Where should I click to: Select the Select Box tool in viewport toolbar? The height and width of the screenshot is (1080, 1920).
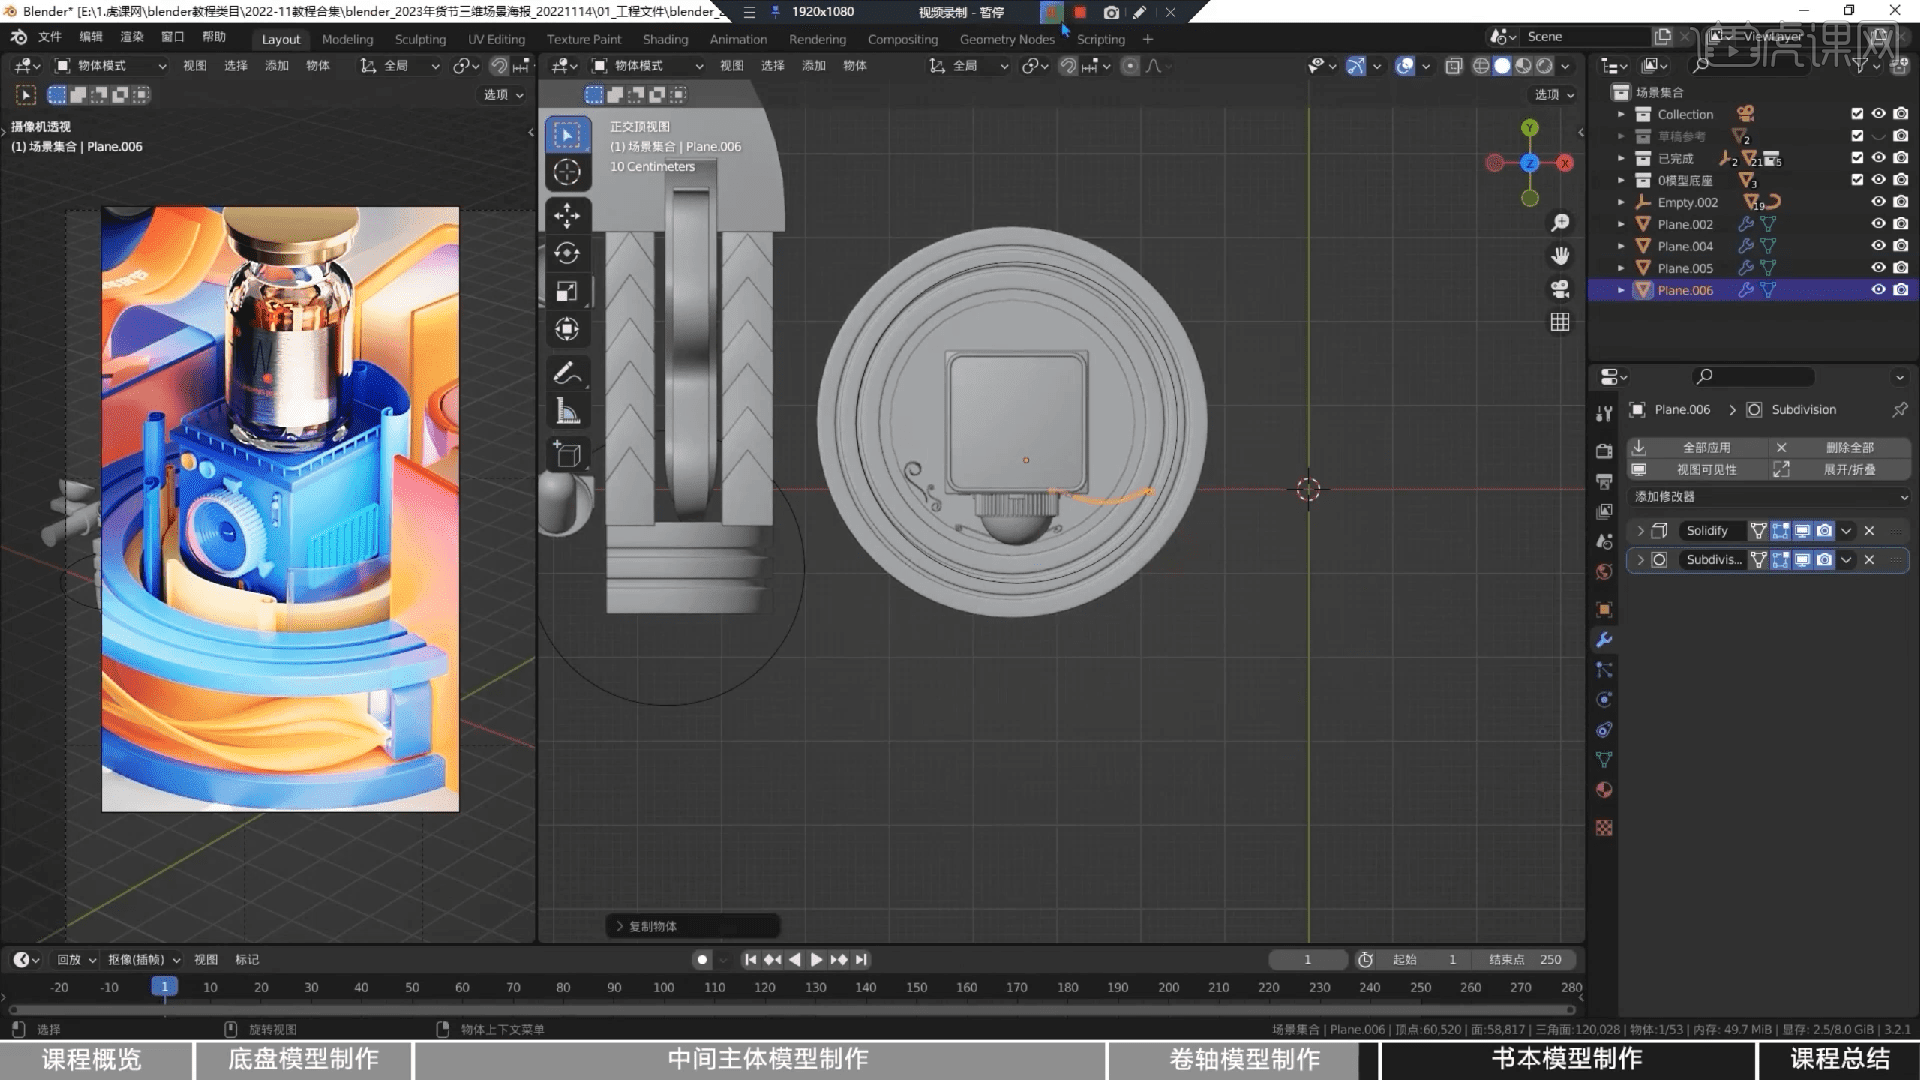point(567,135)
